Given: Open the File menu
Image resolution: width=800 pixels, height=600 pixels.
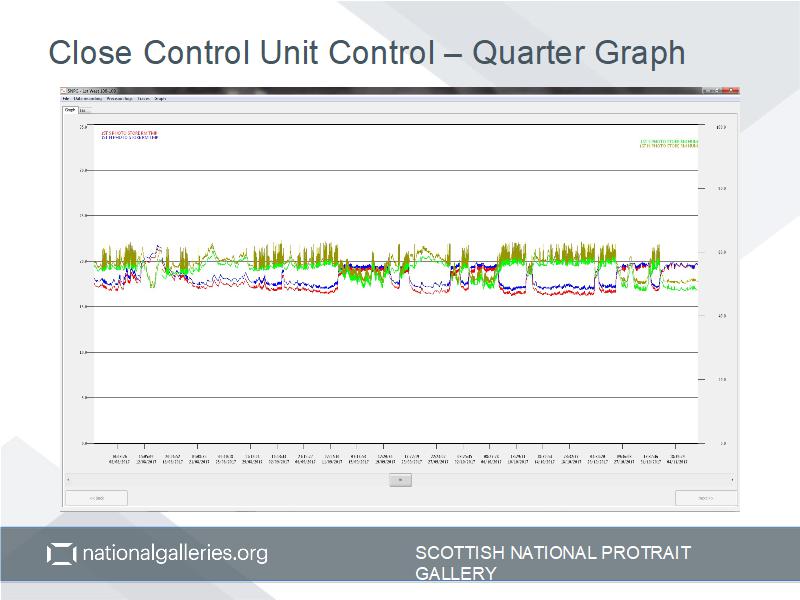Looking at the screenshot, I should point(66,99).
